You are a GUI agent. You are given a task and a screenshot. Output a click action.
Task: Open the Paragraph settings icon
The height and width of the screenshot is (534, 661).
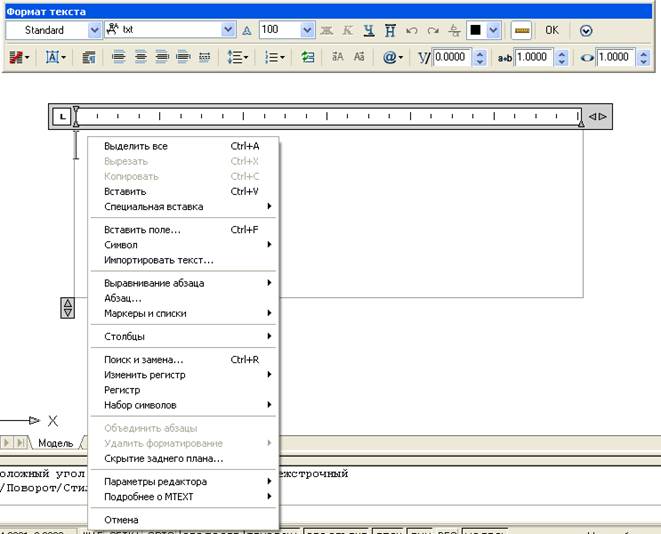(x=88, y=58)
